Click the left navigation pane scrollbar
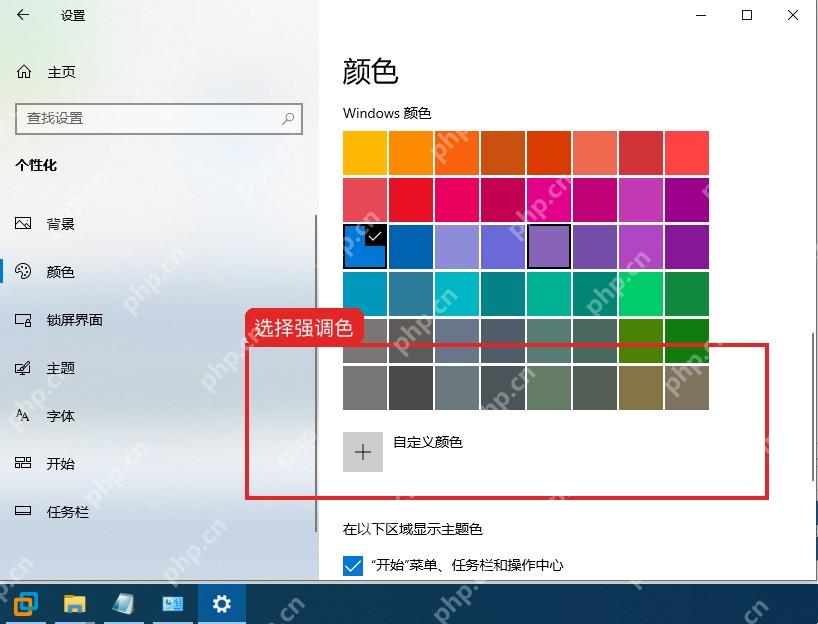The height and width of the screenshot is (624, 818). (316, 373)
